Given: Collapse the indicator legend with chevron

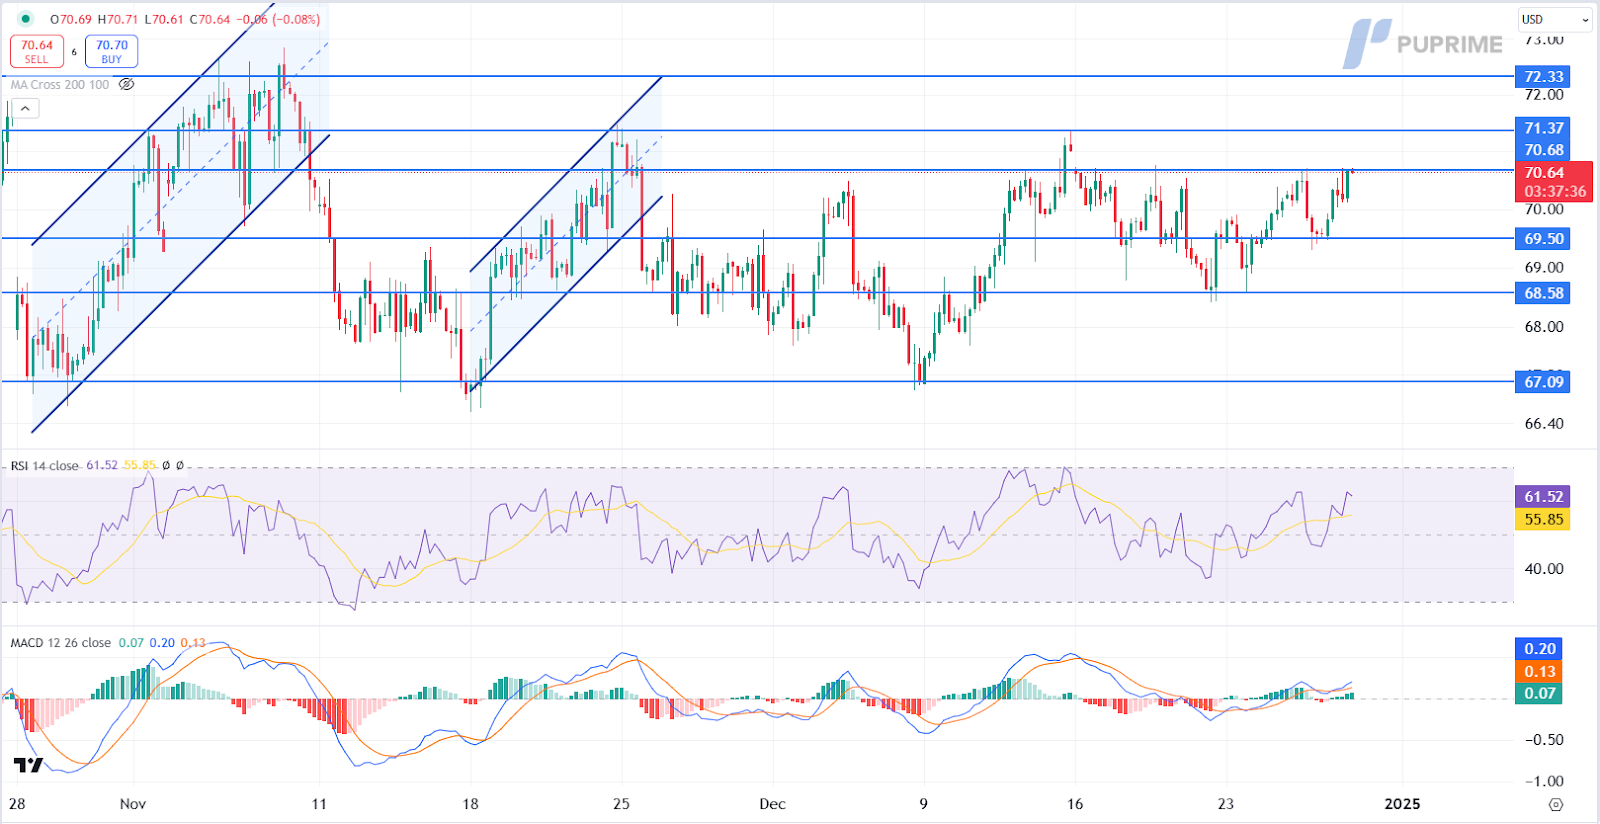Looking at the screenshot, I should point(26,108).
